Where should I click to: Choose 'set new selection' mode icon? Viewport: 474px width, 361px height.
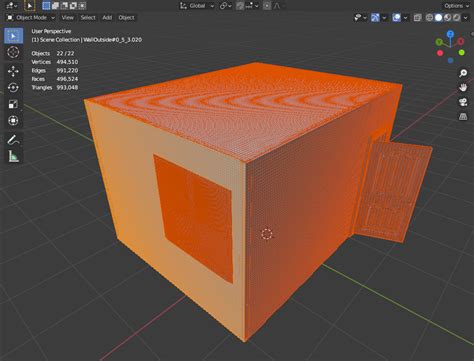click(x=46, y=5)
